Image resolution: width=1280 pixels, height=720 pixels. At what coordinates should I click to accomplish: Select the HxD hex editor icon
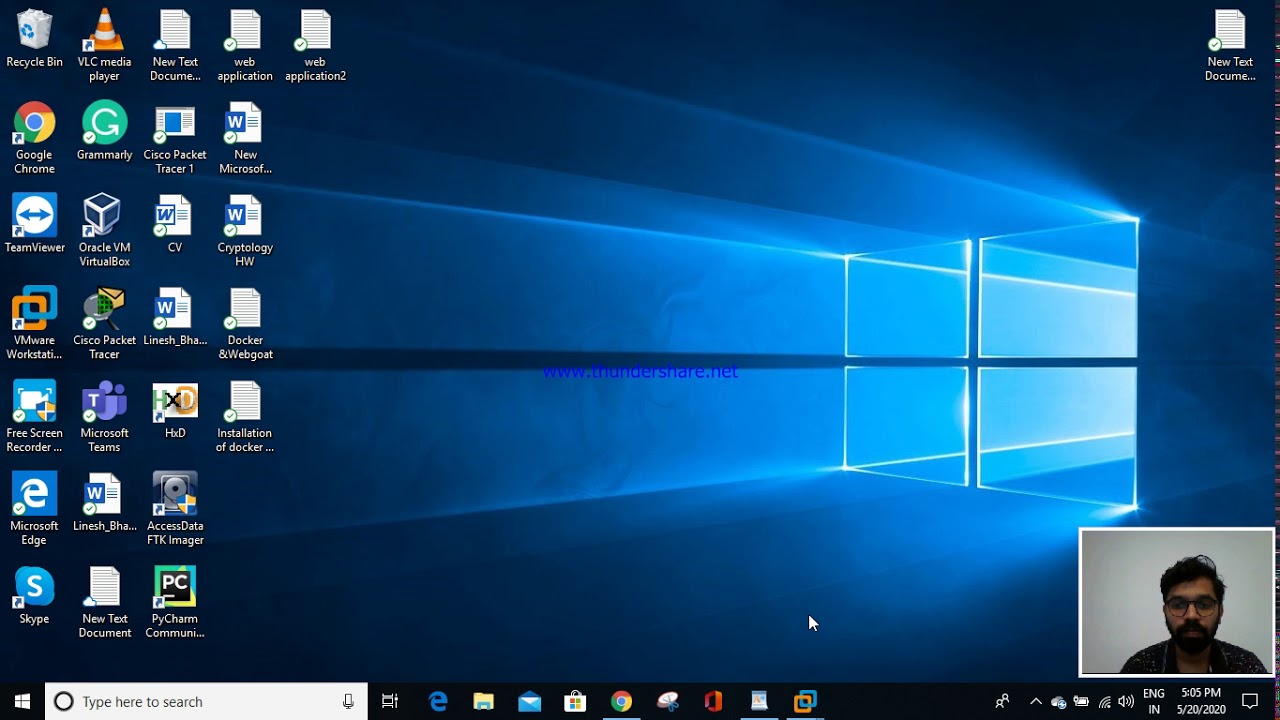coord(175,411)
